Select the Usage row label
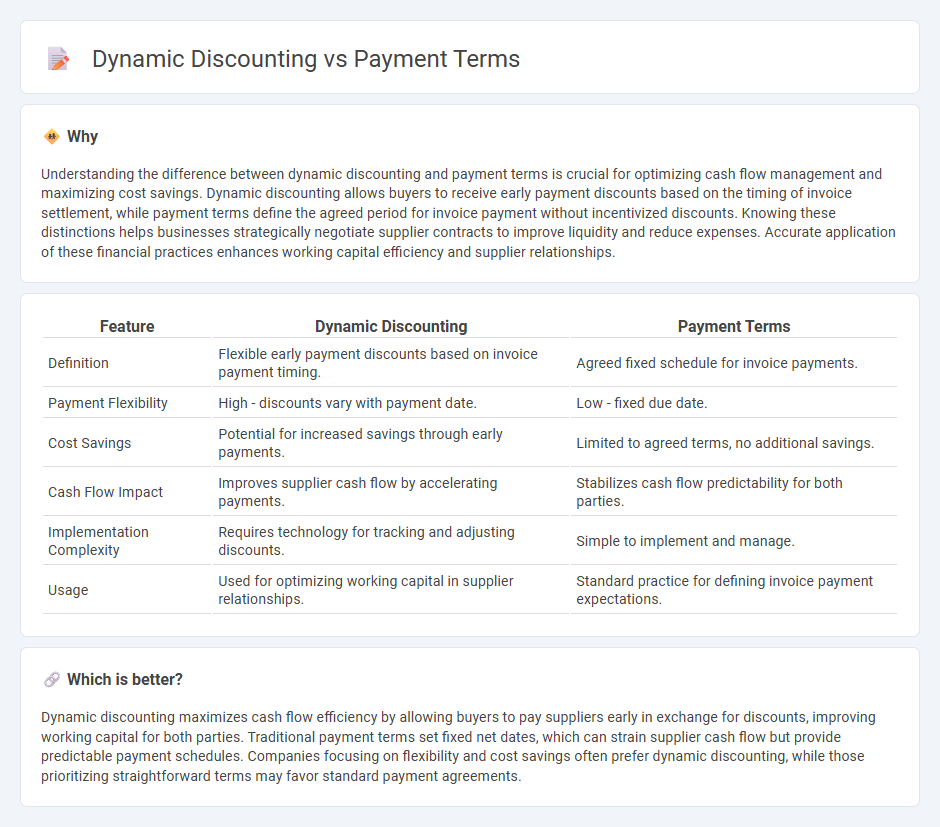 click(68, 590)
